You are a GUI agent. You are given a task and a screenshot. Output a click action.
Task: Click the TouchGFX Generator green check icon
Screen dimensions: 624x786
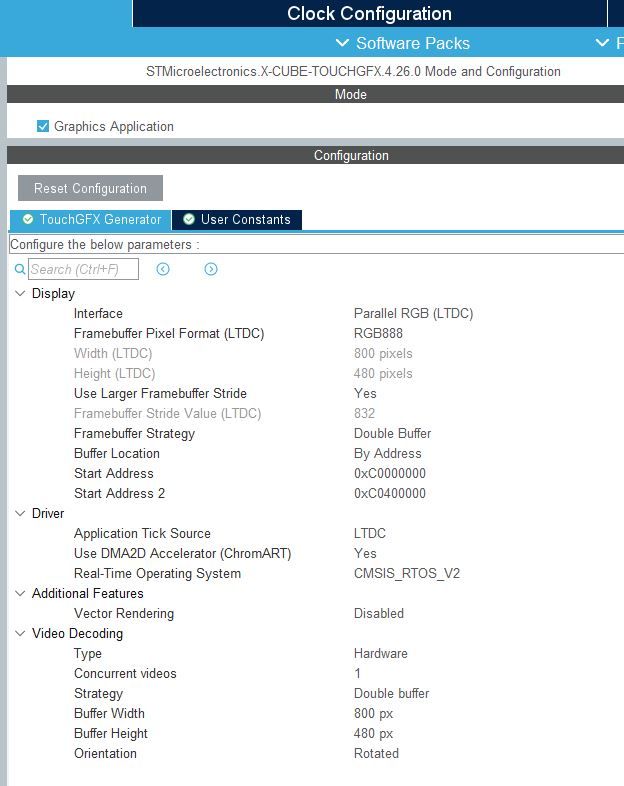[x=28, y=219]
